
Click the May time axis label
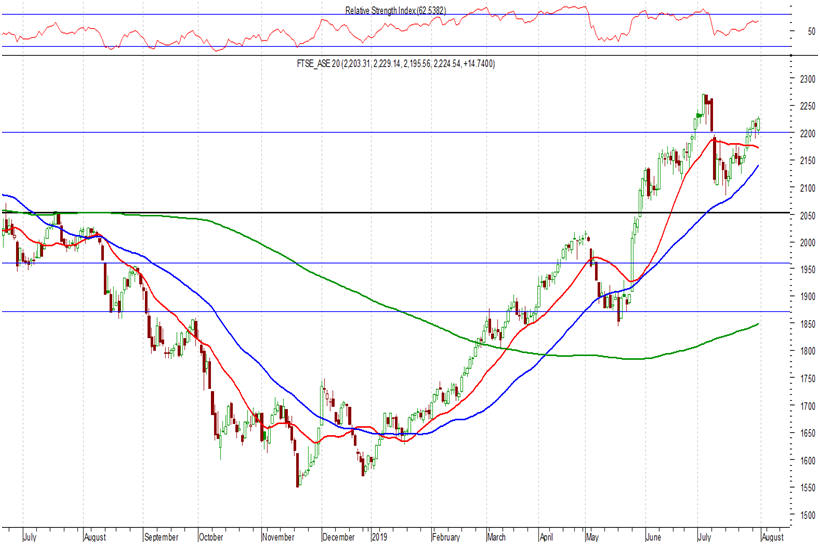(x=593, y=537)
